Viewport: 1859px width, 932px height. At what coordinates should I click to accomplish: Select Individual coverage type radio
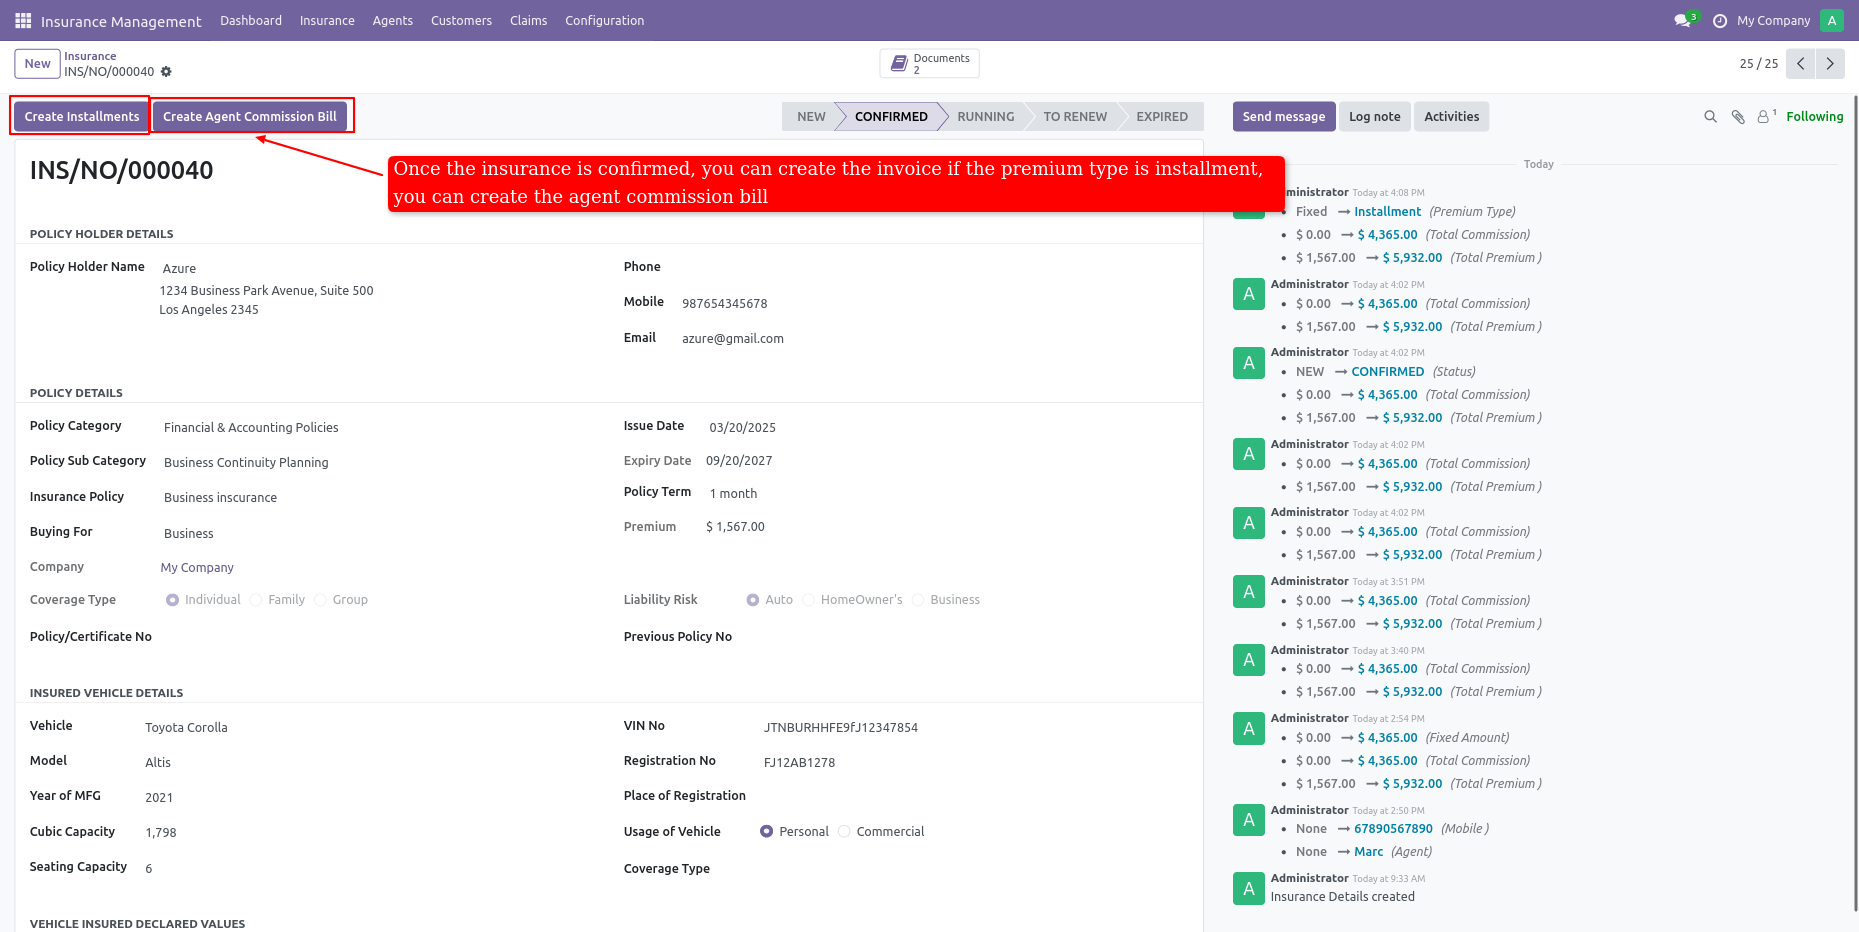[x=172, y=600]
